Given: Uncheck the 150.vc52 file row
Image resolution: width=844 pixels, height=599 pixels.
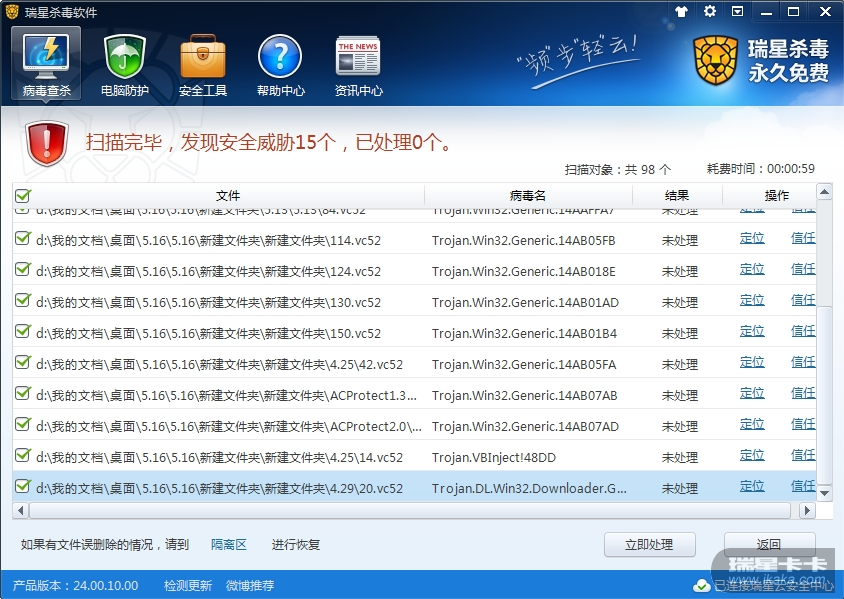Looking at the screenshot, I should point(23,332).
